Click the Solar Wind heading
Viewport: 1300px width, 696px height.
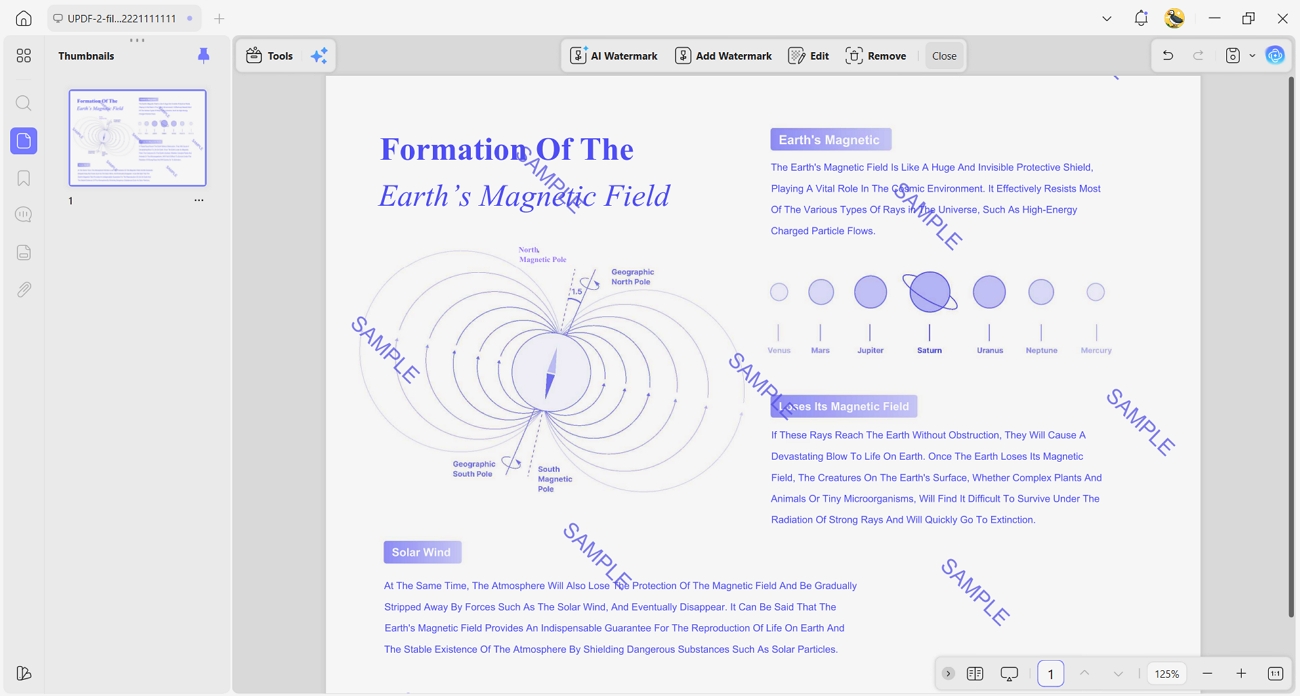422,552
